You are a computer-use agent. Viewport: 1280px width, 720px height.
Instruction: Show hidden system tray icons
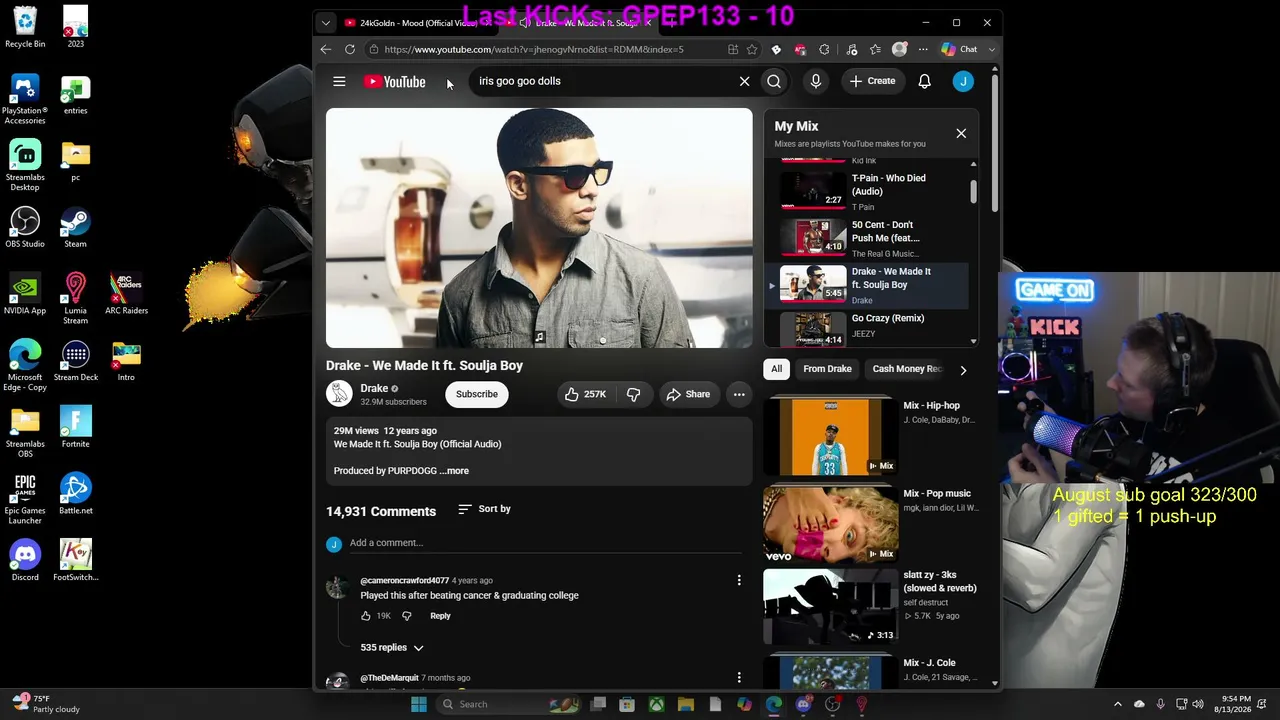(1118, 704)
